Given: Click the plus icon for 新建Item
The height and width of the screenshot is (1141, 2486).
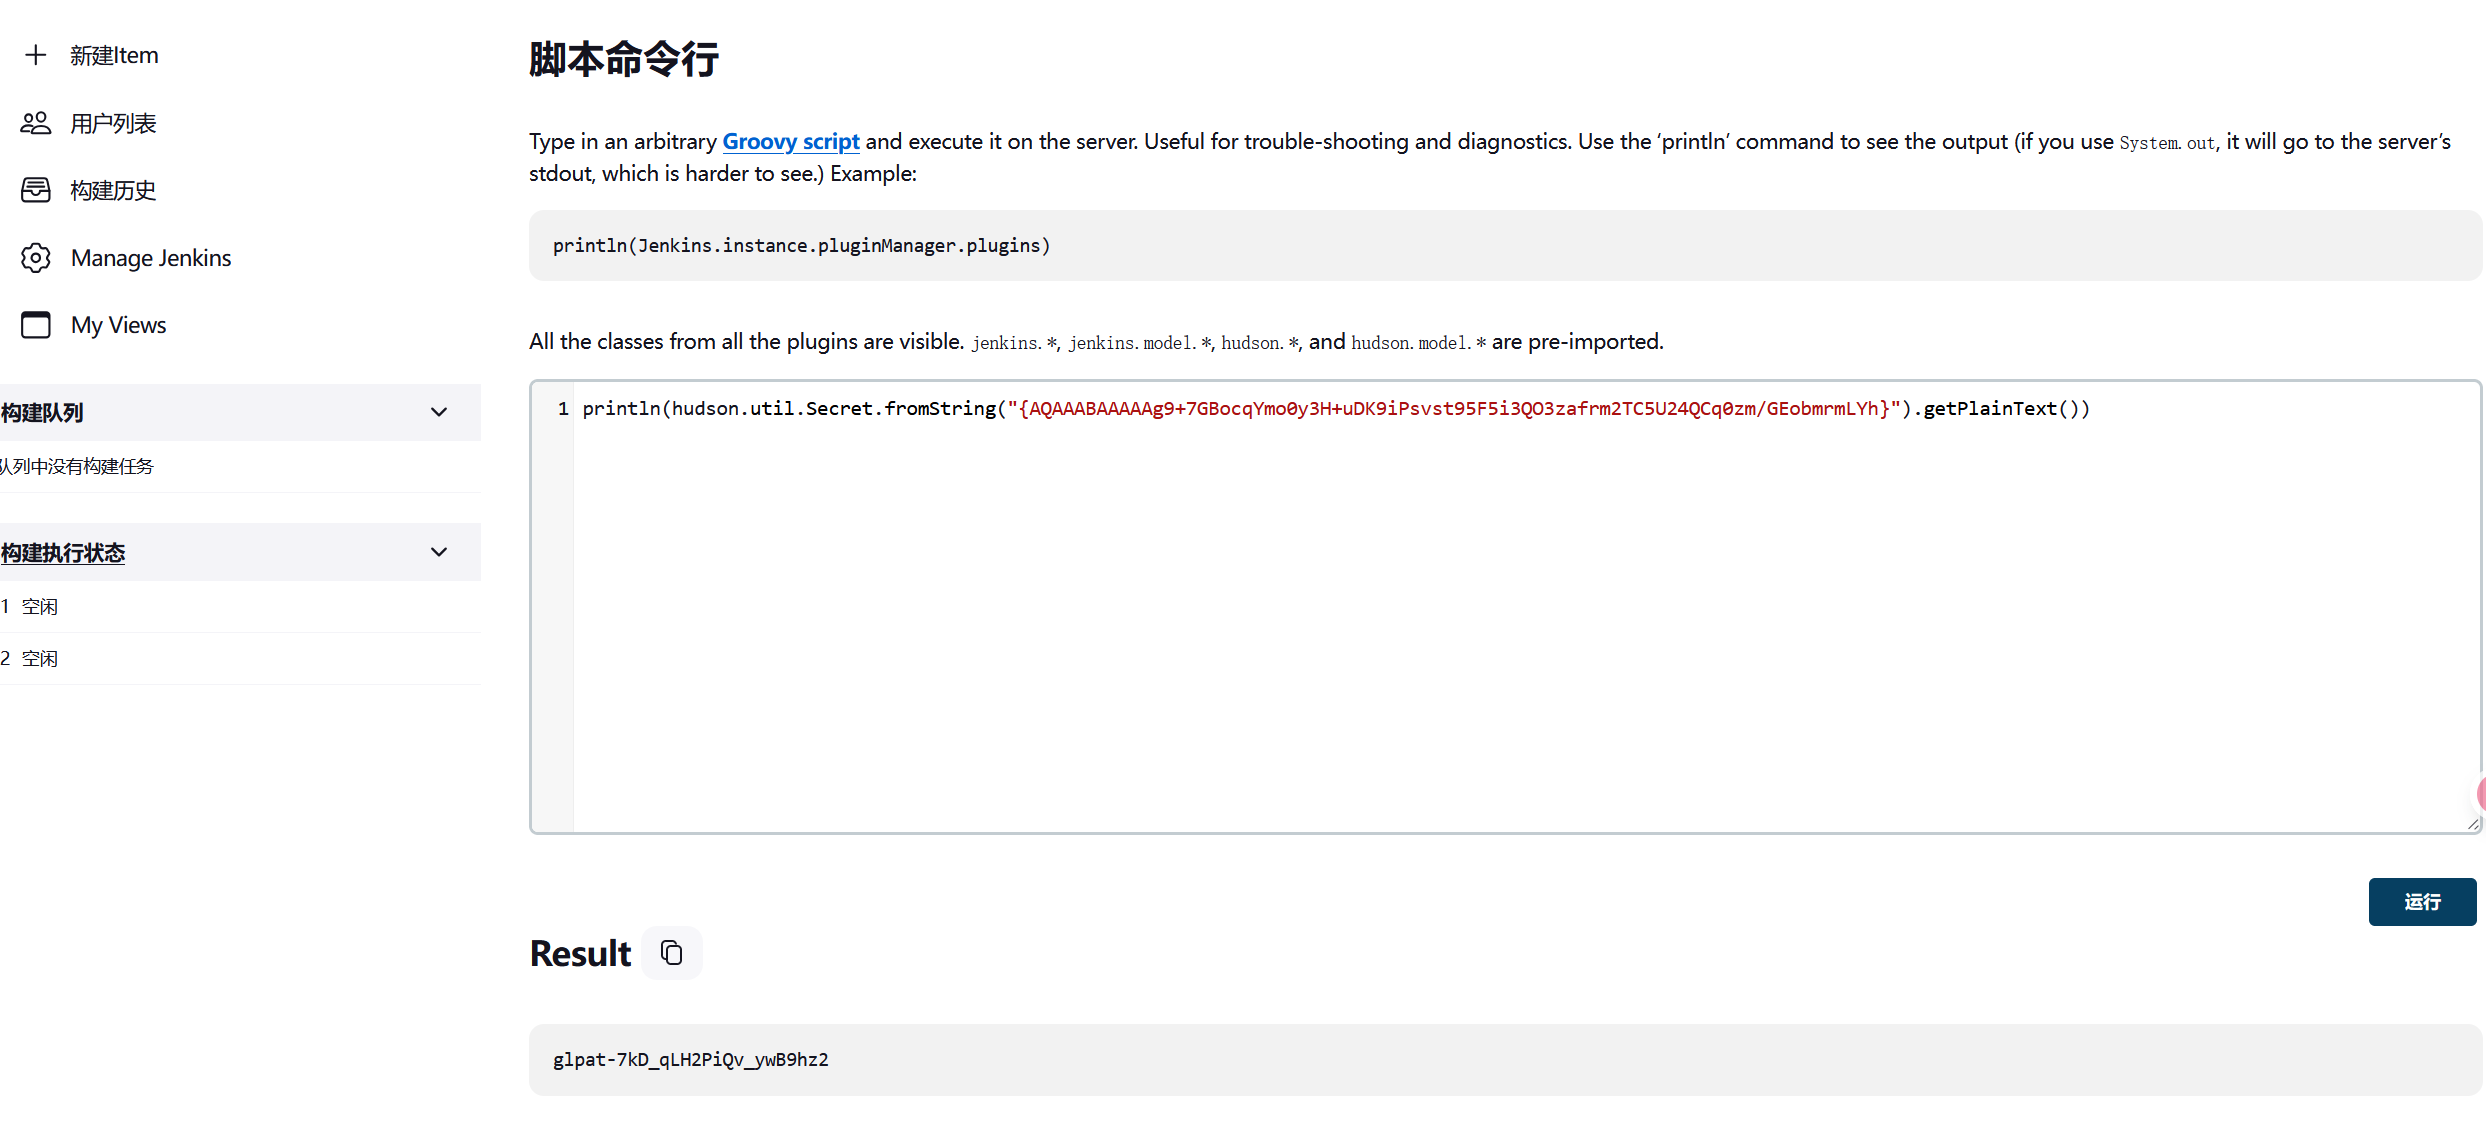Looking at the screenshot, I should click(35, 55).
